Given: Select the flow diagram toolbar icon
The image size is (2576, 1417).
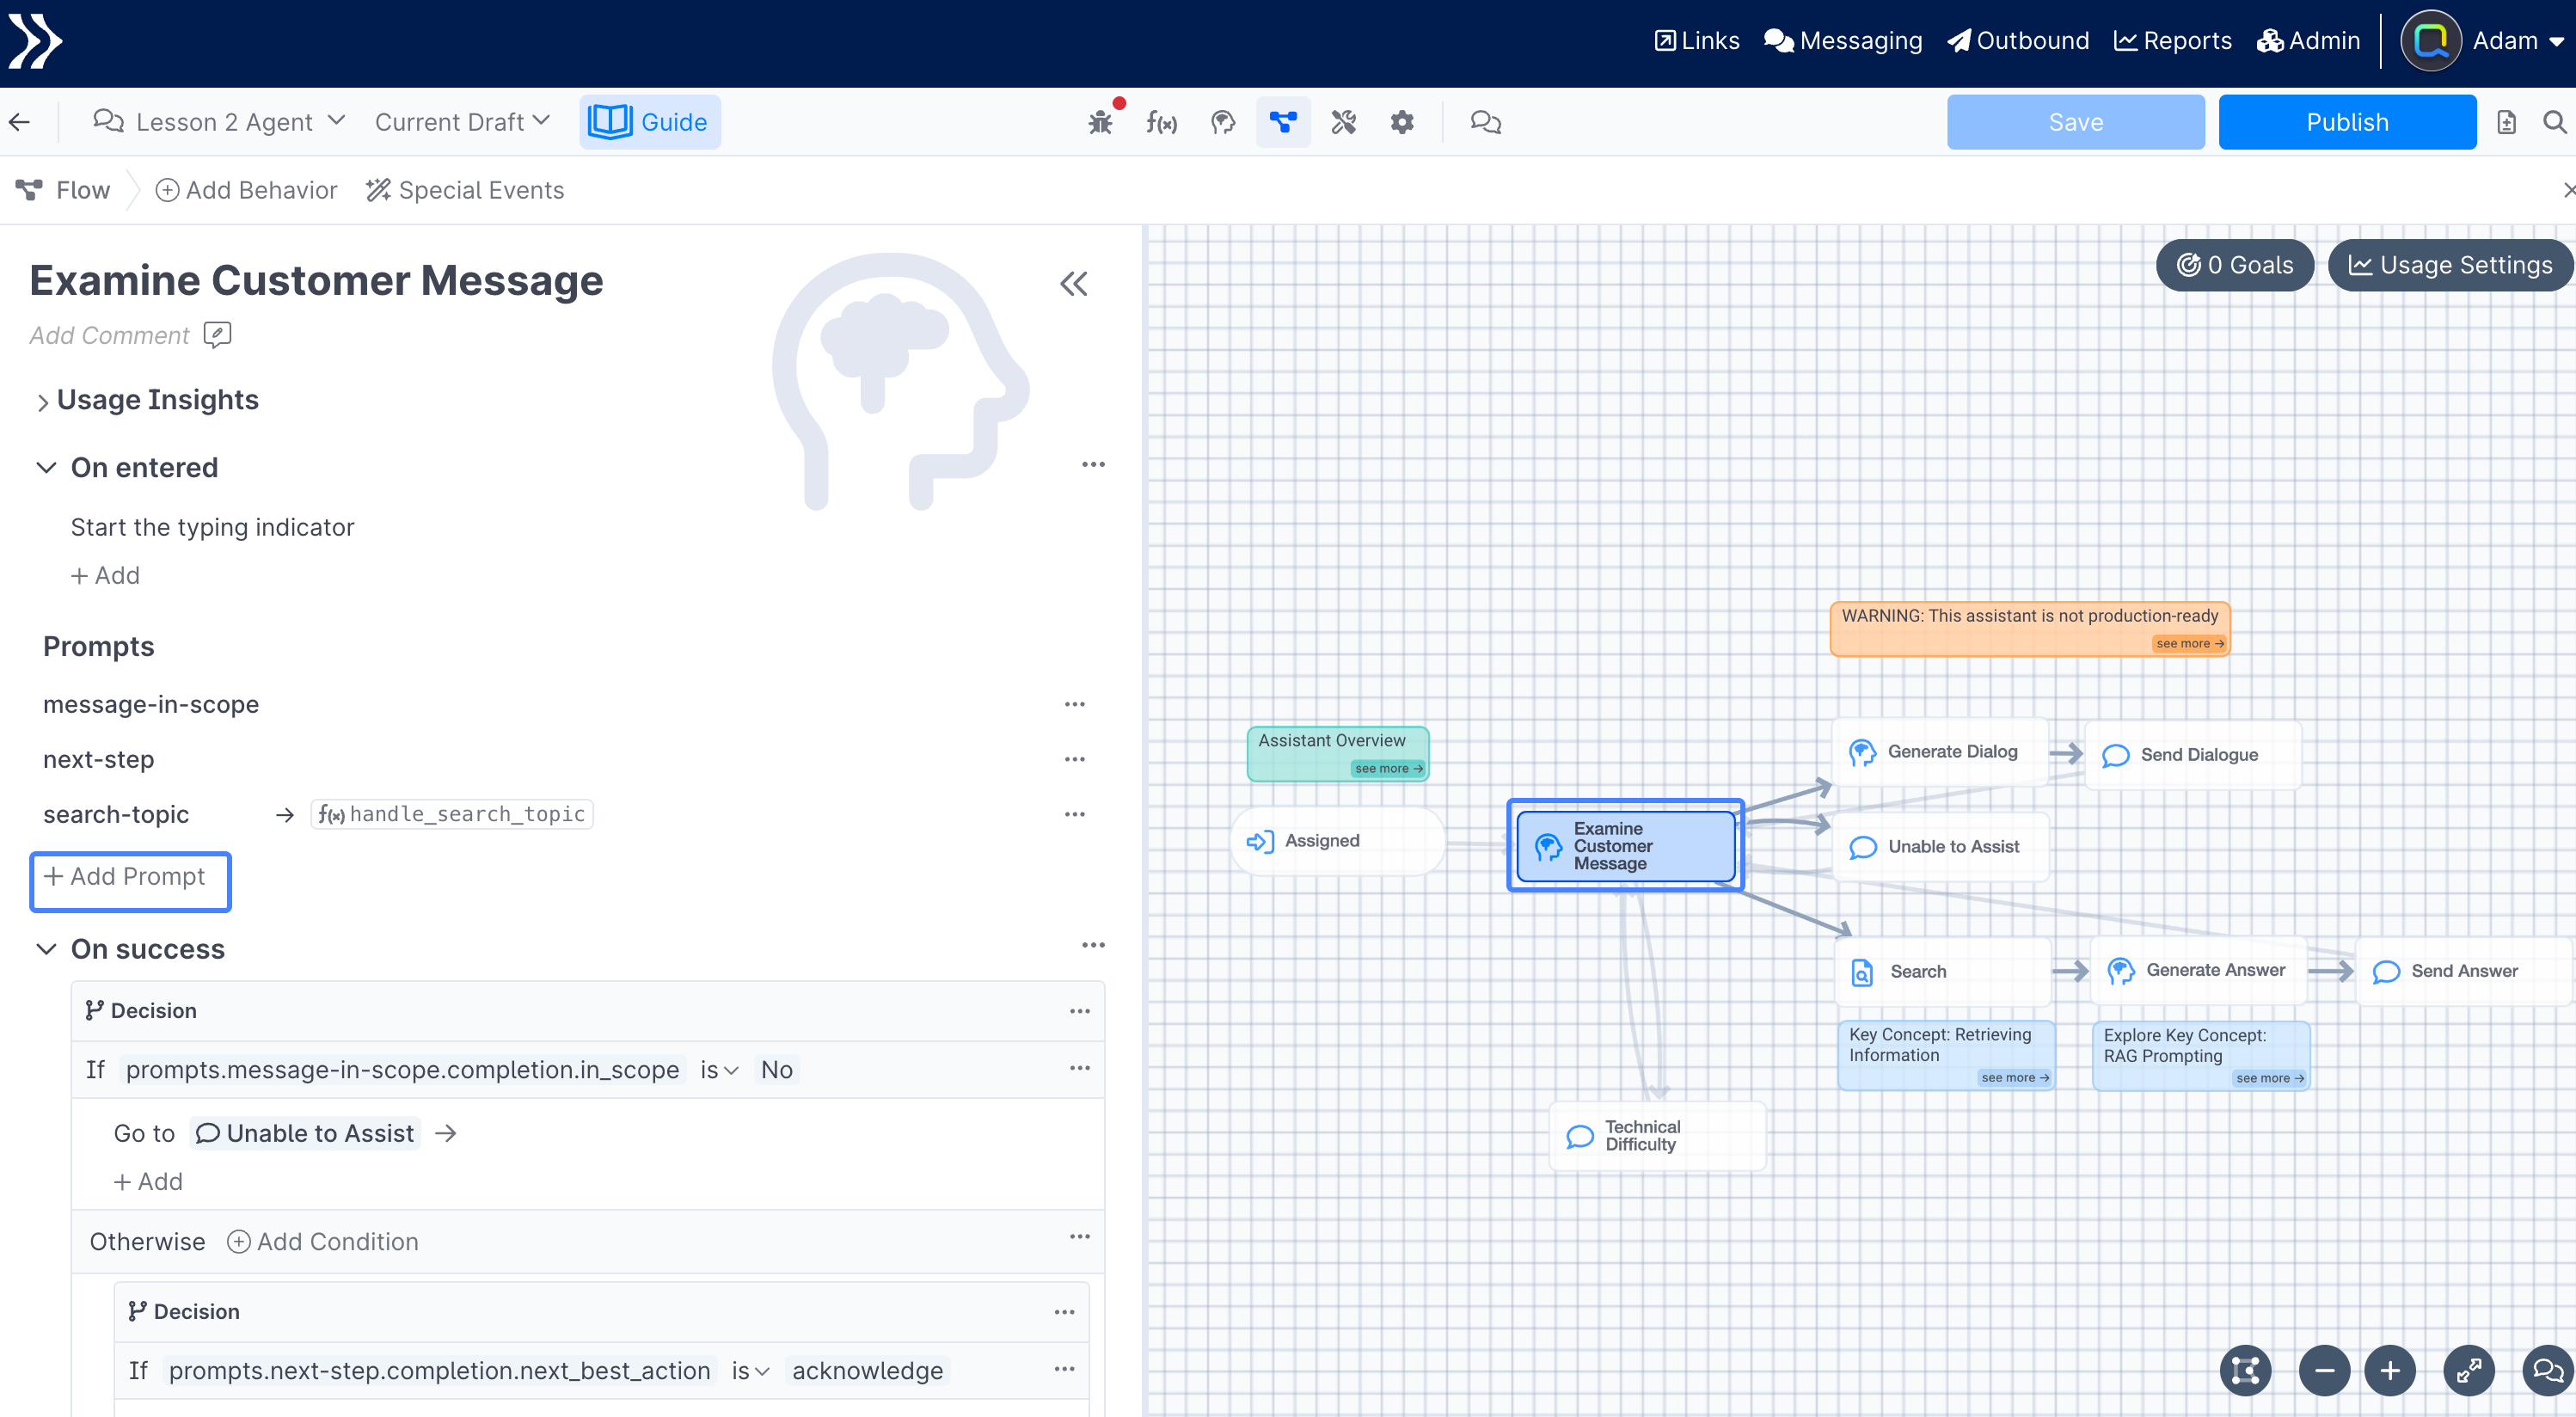Looking at the screenshot, I should pyautogui.click(x=1283, y=122).
